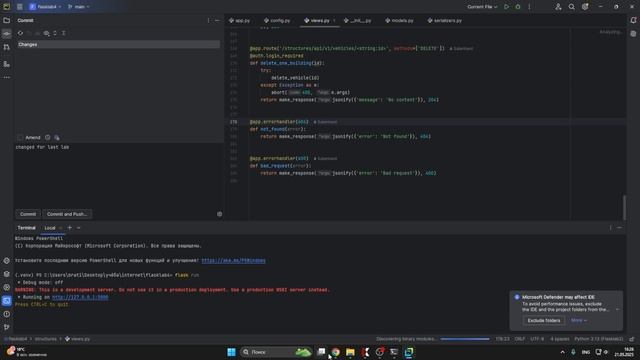Screen dimensions: 640x360
Task: Open Search Everywhere magnifier
Action: 571,7
